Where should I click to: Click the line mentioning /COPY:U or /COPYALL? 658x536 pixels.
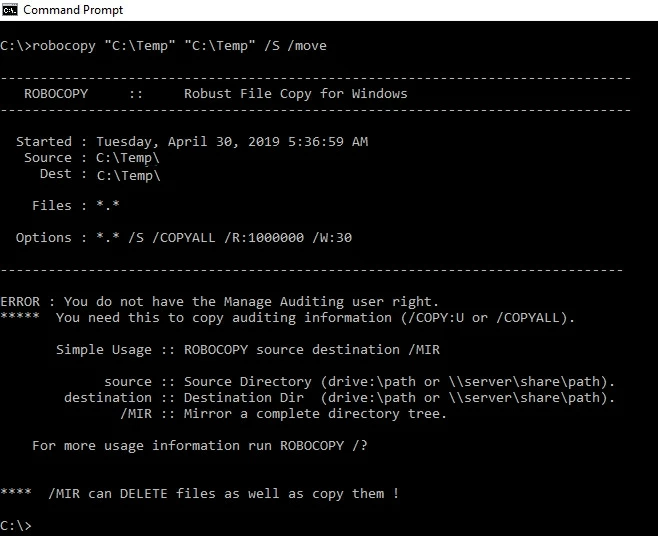point(288,318)
